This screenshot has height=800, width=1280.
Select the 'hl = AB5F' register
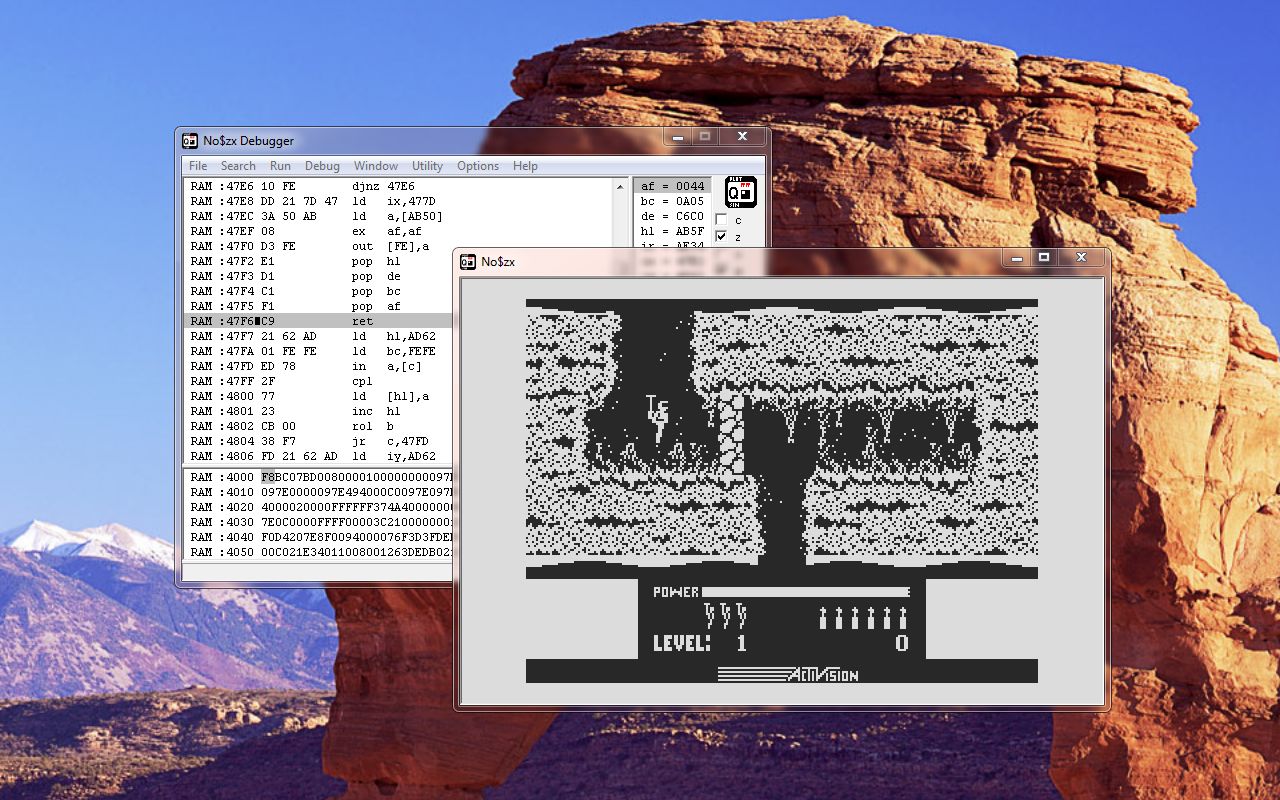[x=672, y=231]
